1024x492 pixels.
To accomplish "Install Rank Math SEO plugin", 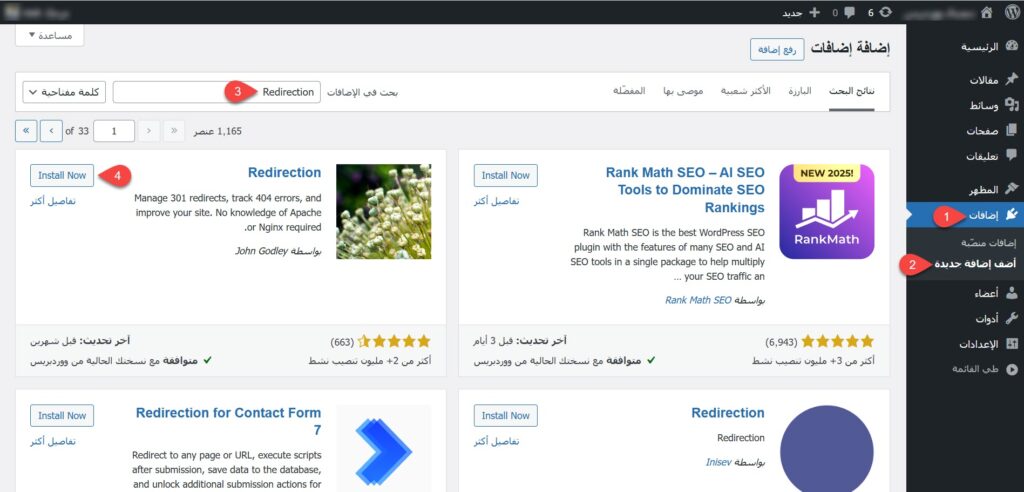I will (505, 175).
